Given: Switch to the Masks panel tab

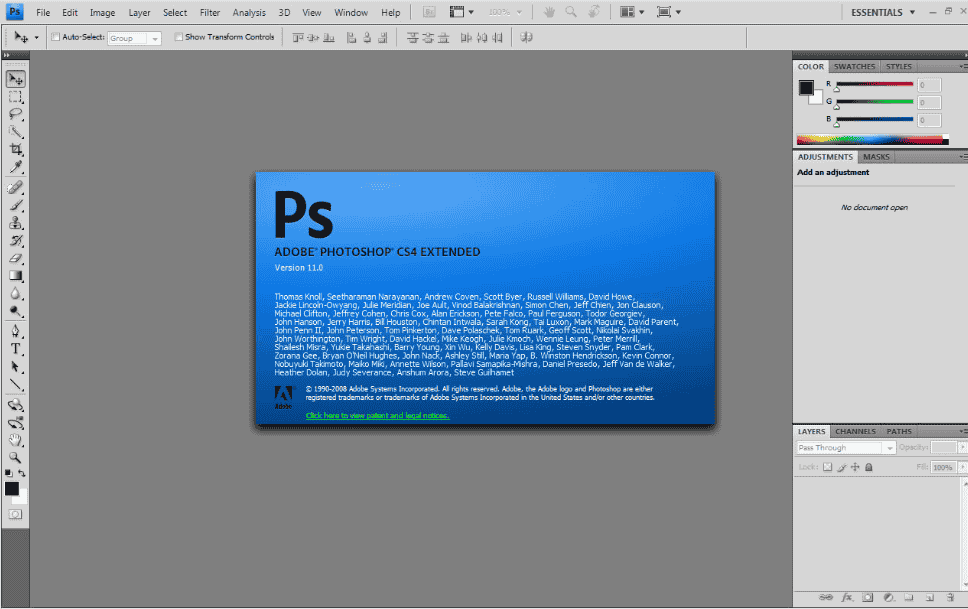Looking at the screenshot, I should click(876, 157).
